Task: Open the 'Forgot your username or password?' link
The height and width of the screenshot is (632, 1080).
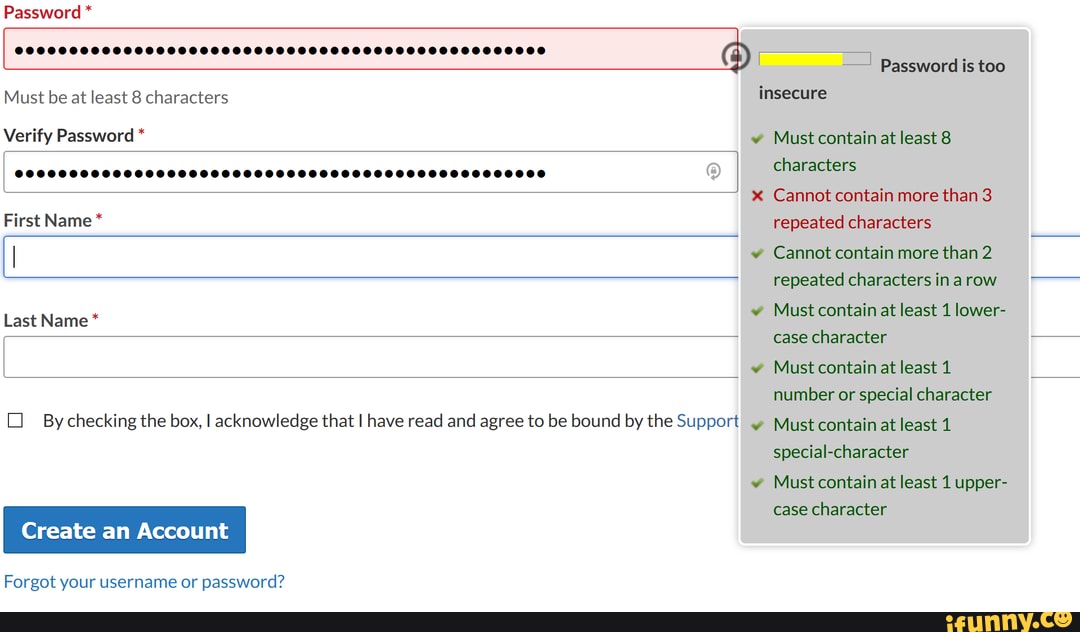Action: tap(143, 581)
